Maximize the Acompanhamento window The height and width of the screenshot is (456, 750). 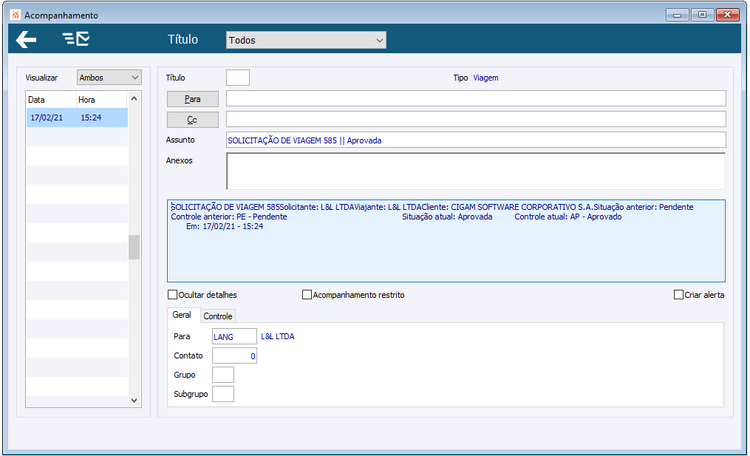[x=702, y=15]
